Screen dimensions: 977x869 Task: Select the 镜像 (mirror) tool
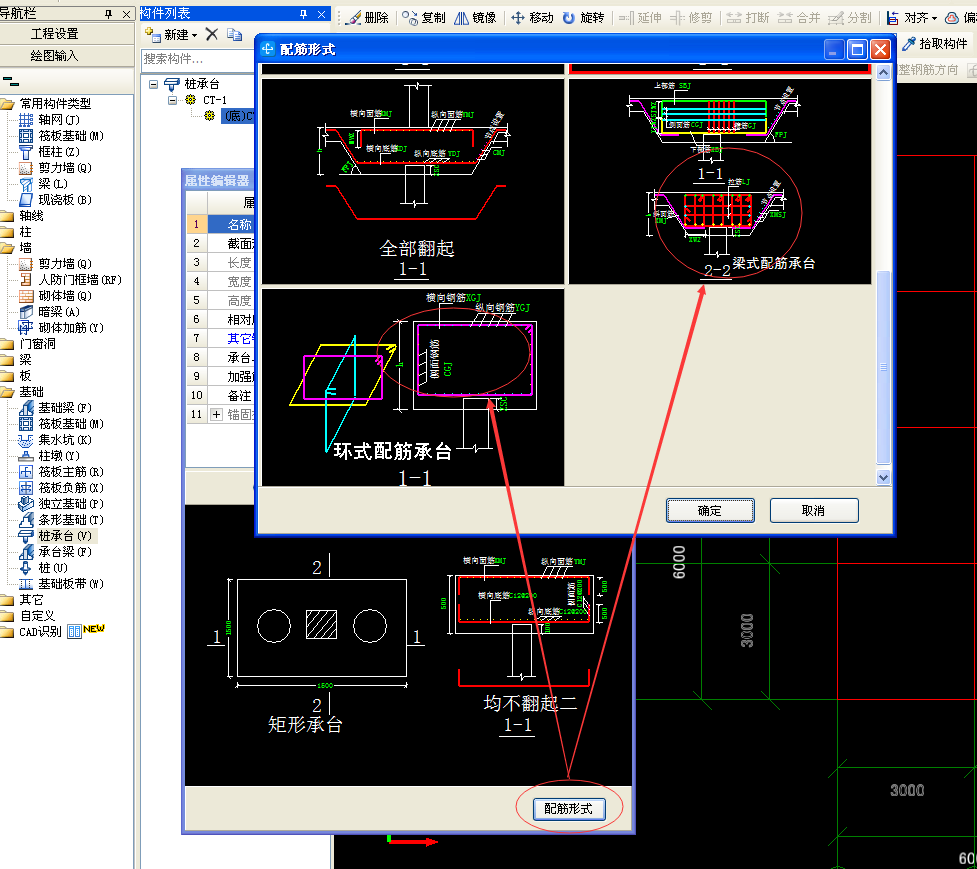tap(475, 17)
